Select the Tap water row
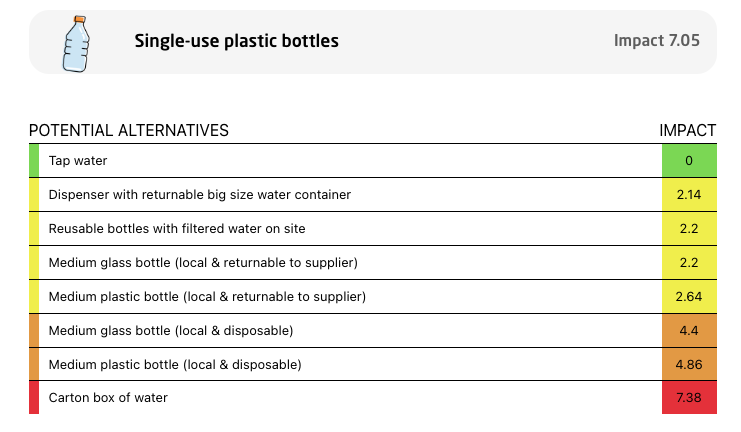 (x=373, y=161)
